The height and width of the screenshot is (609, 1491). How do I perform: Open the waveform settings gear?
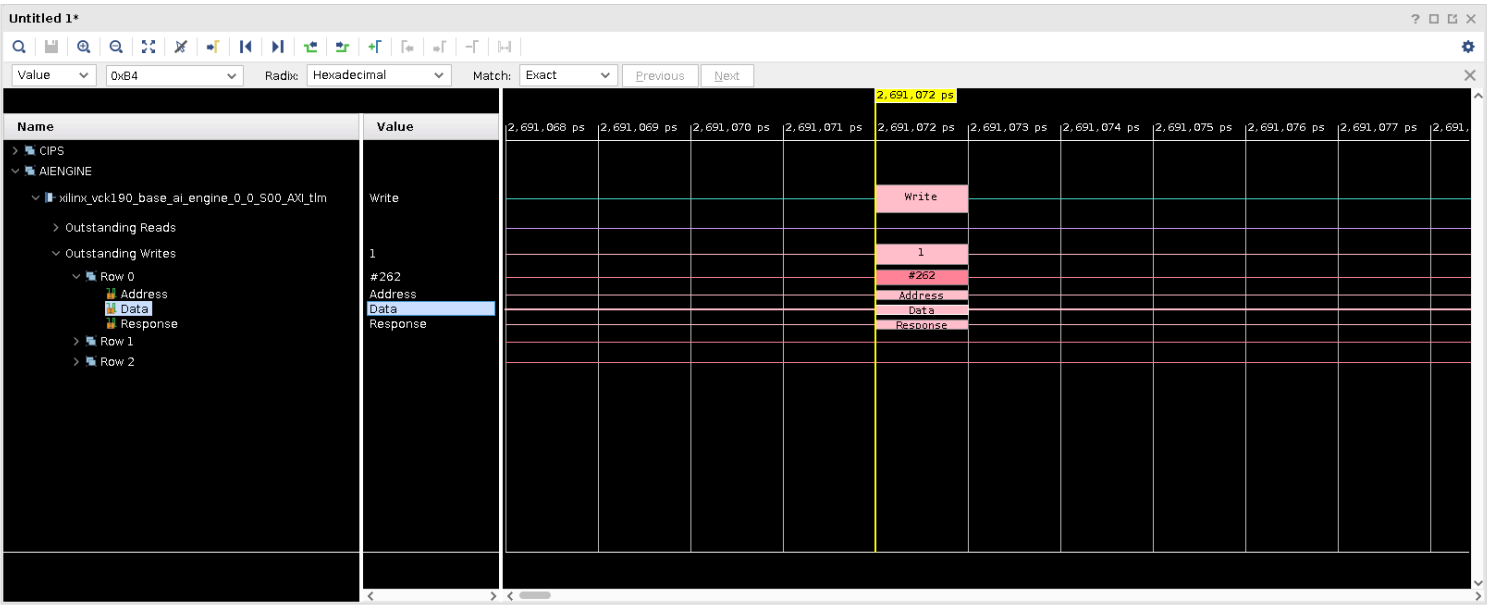[1469, 46]
